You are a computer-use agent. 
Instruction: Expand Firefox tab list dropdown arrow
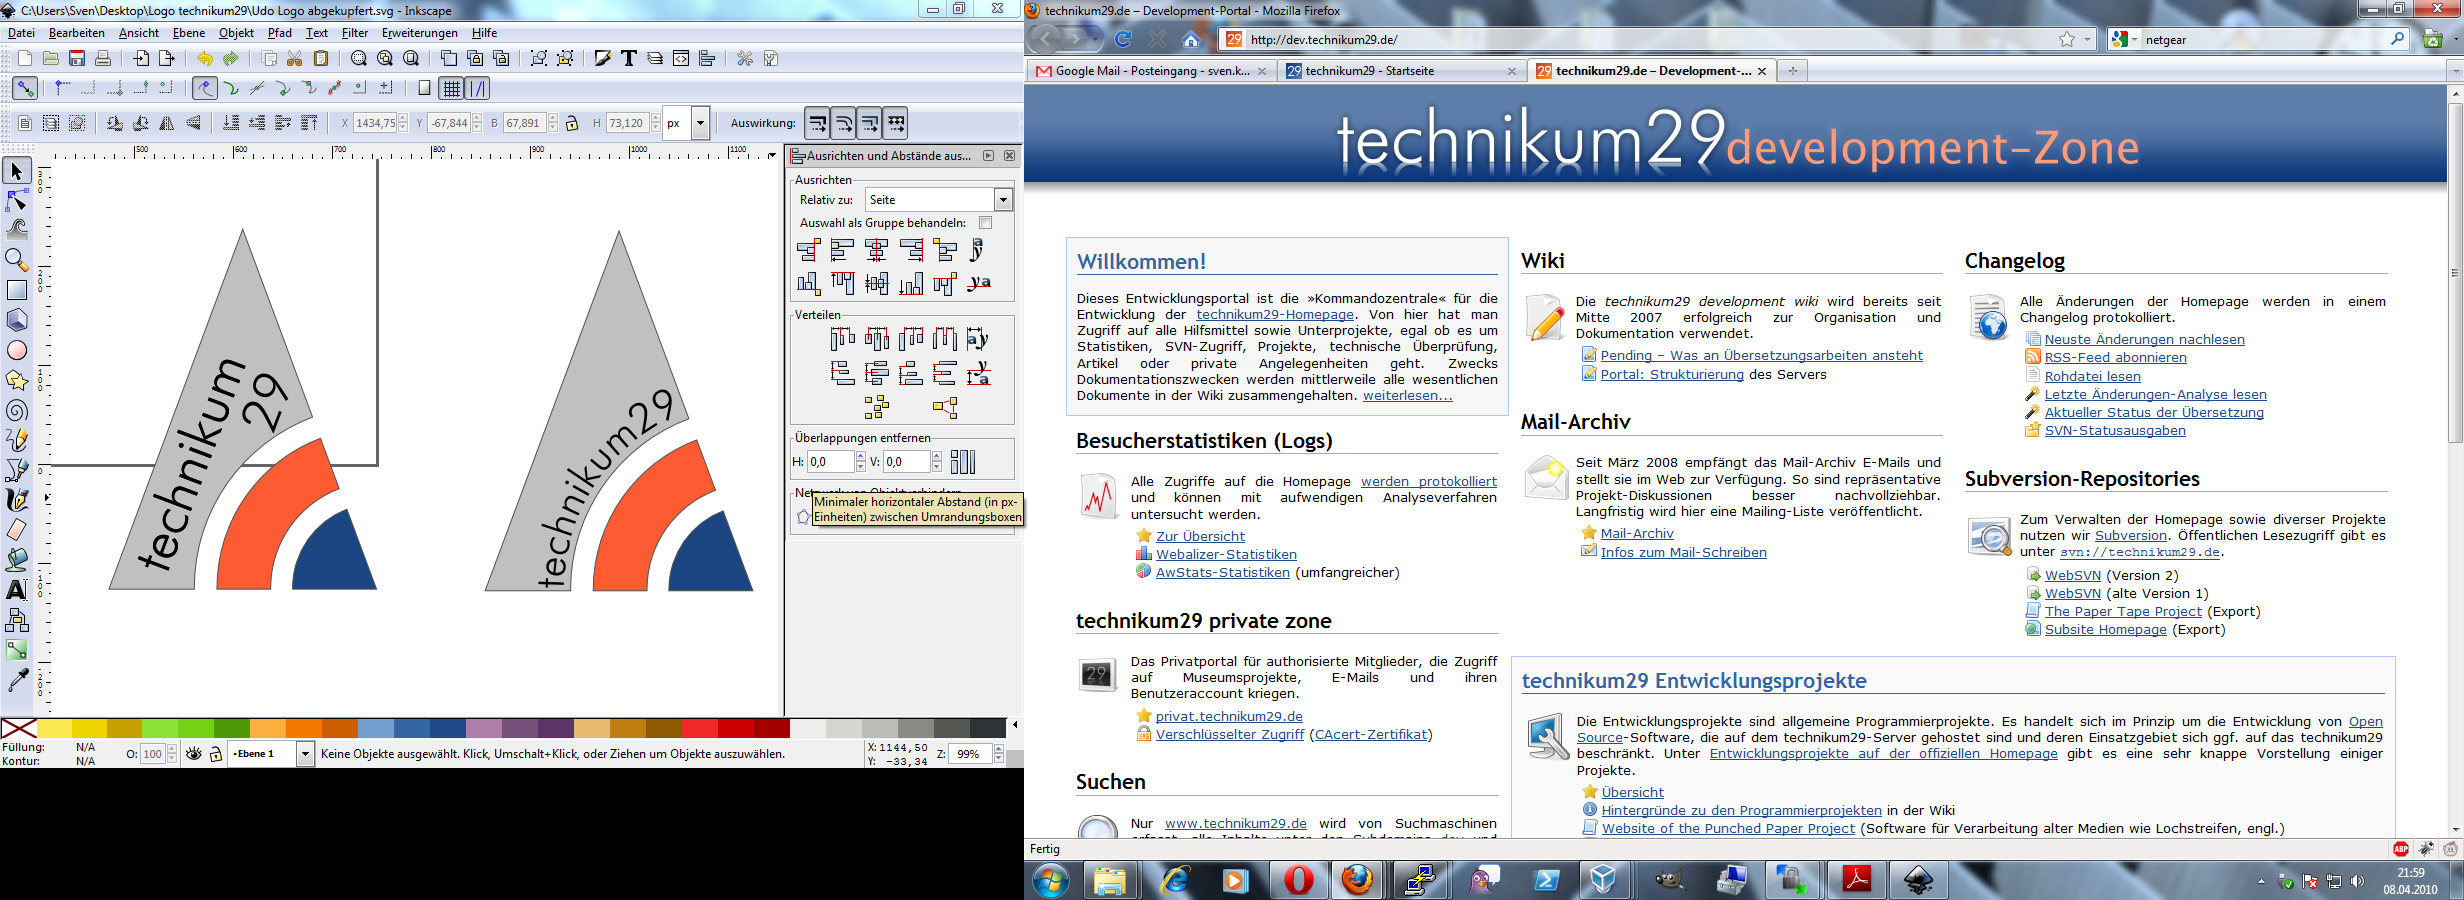2454,71
